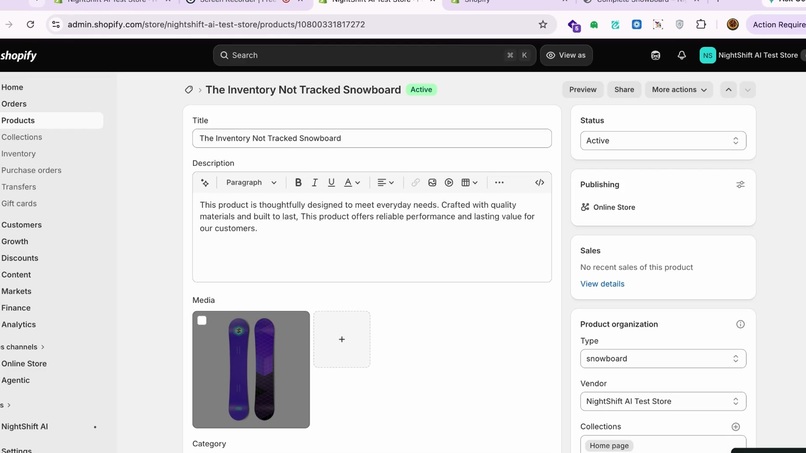Click add collection plus icon
The height and width of the screenshot is (453, 806).
coord(736,427)
